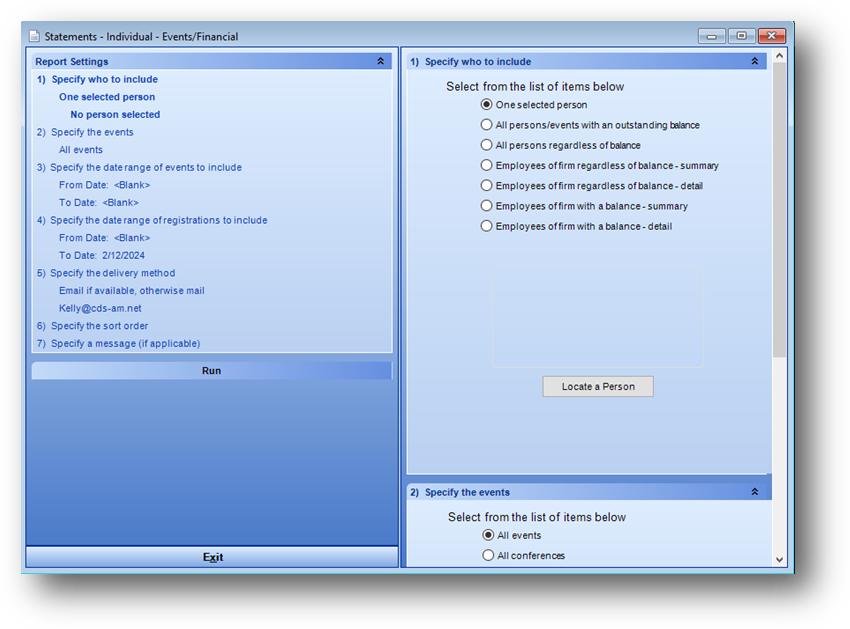The width and height of the screenshot is (850, 629).
Task: Click the Kelly@cds-am.net email entry
Action: click(100, 308)
